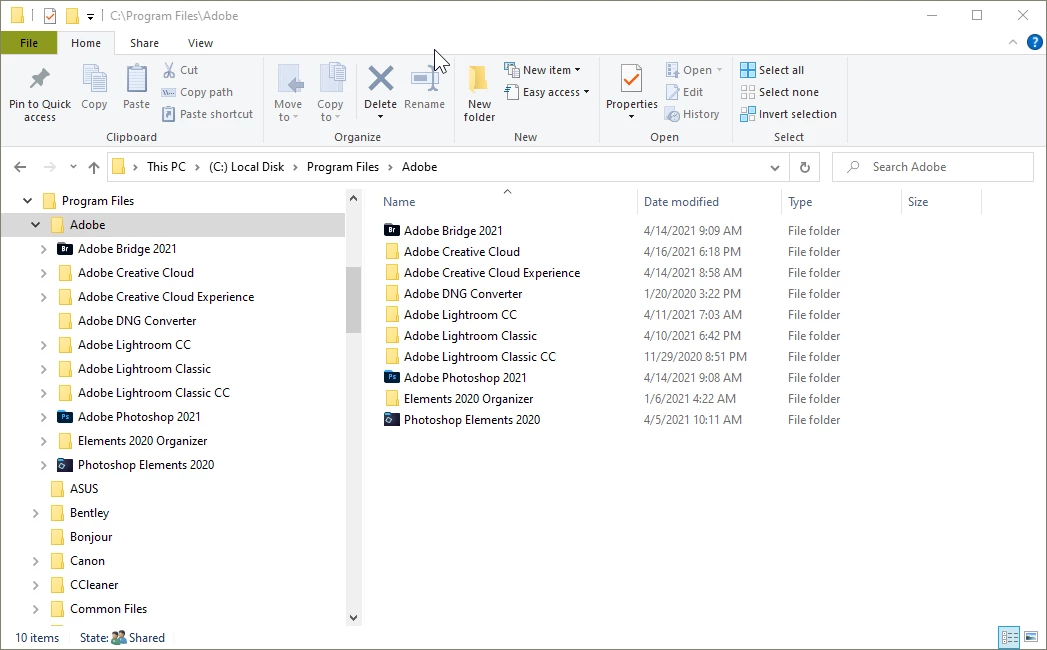
Task: Collapse the Adobe tree node
Action: coord(35,225)
